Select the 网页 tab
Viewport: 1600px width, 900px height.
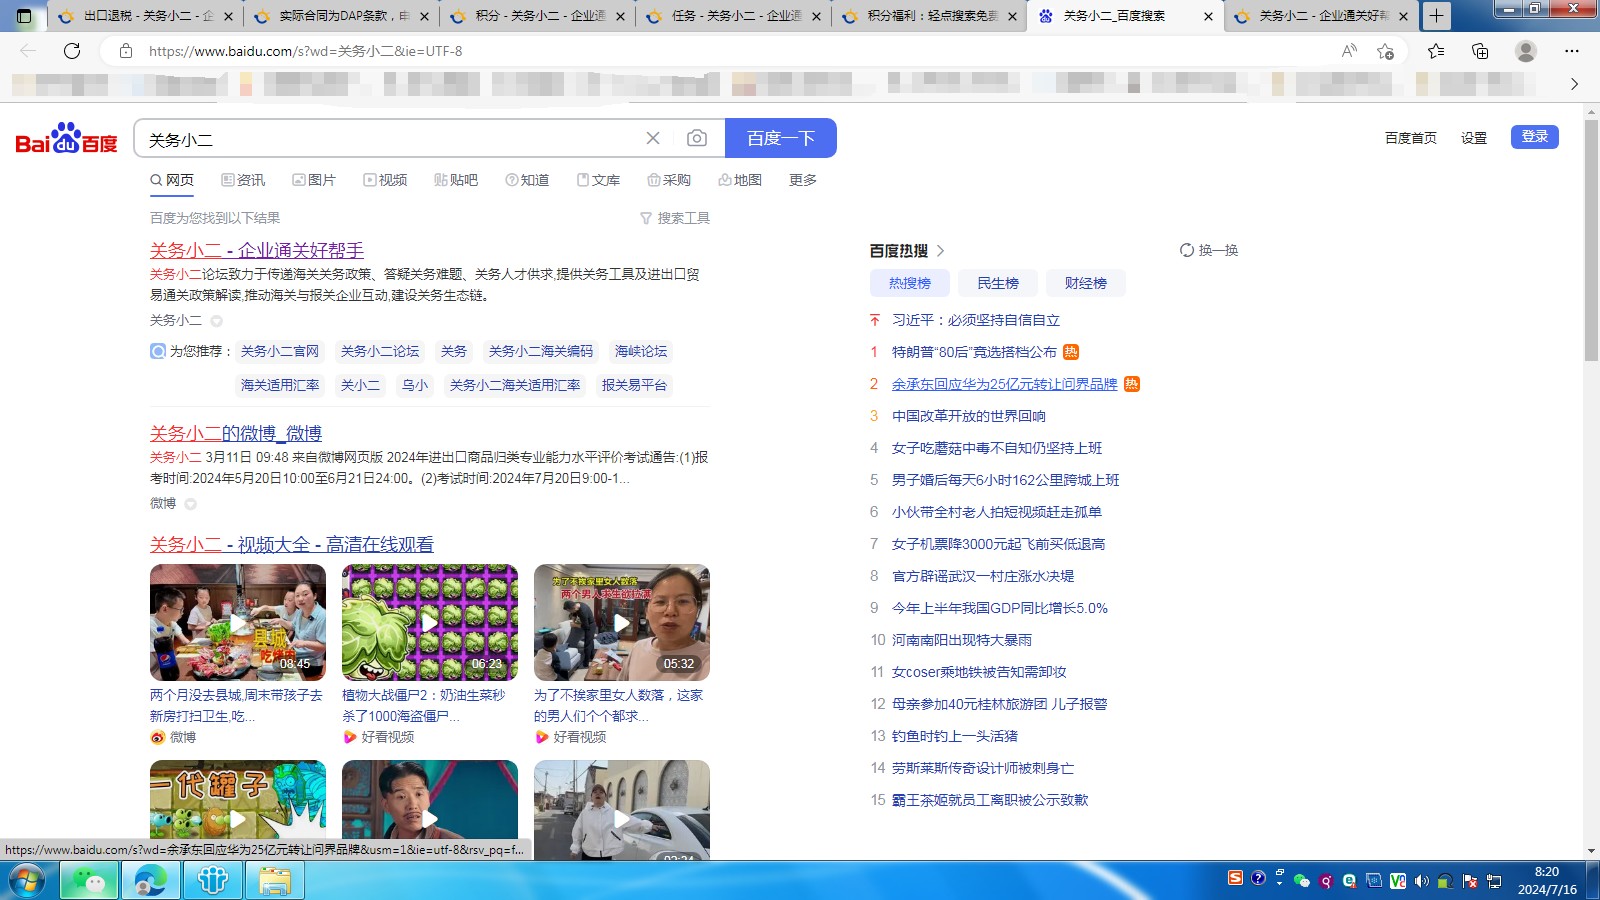pyautogui.click(x=172, y=180)
